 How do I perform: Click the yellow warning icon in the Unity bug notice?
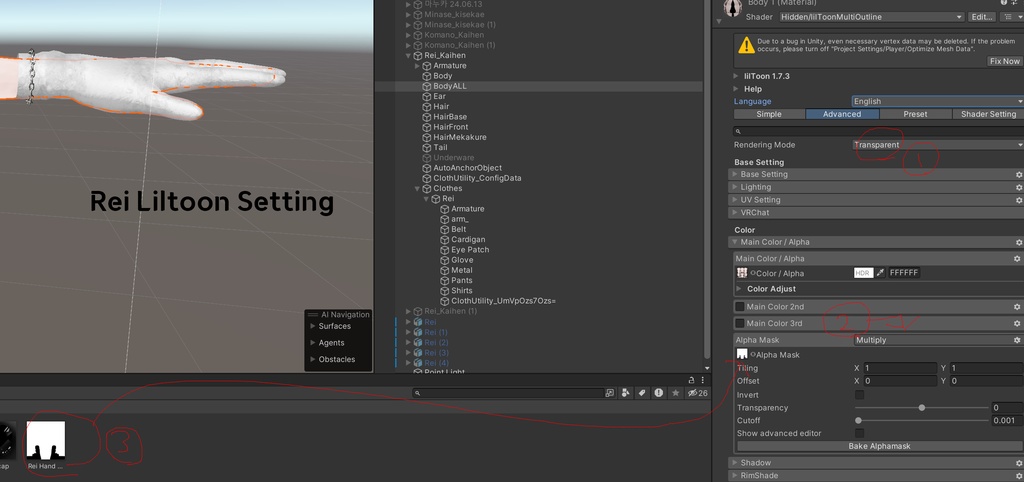(x=746, y=46)
